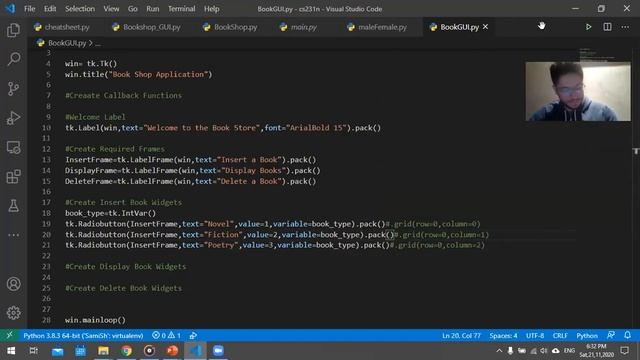Open errors and warnings problems indicator

click(166, 335)
